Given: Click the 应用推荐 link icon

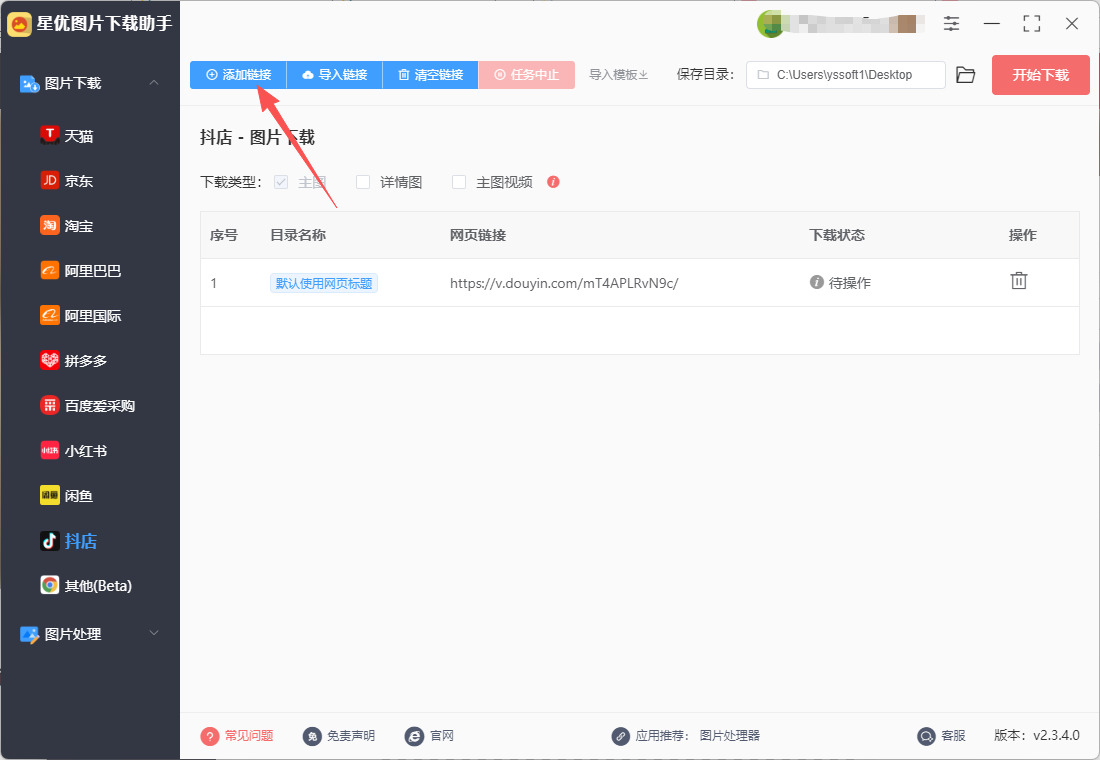Looking at the screenshot, I should tap(620, 735).
